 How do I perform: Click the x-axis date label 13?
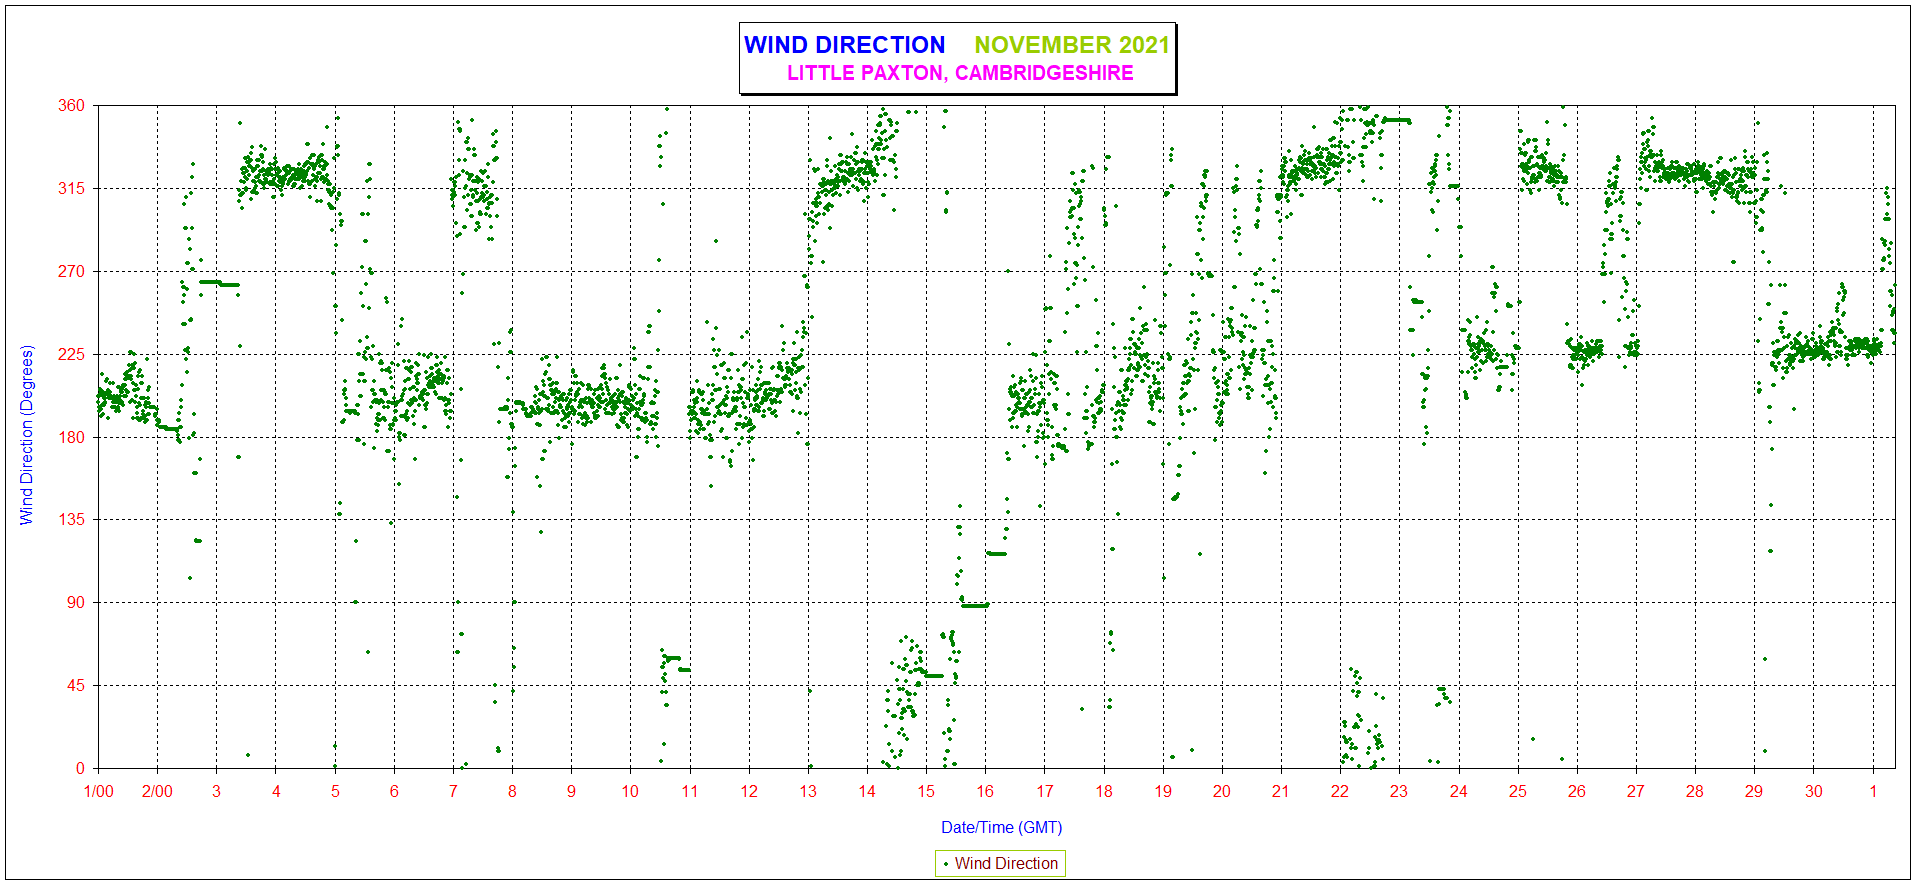(808, 791)
